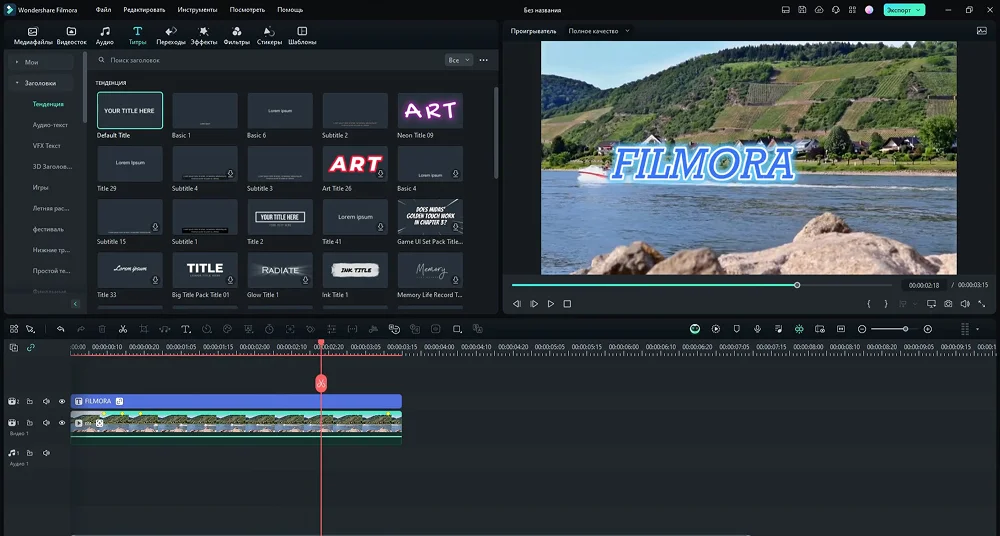Select Игры category in sidebar

point(40,188)
